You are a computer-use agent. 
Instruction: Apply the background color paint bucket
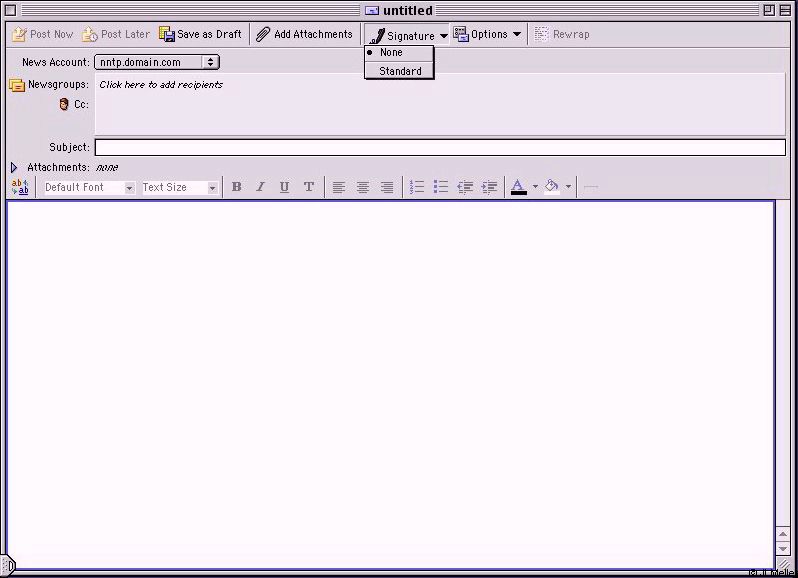[552, 187]
